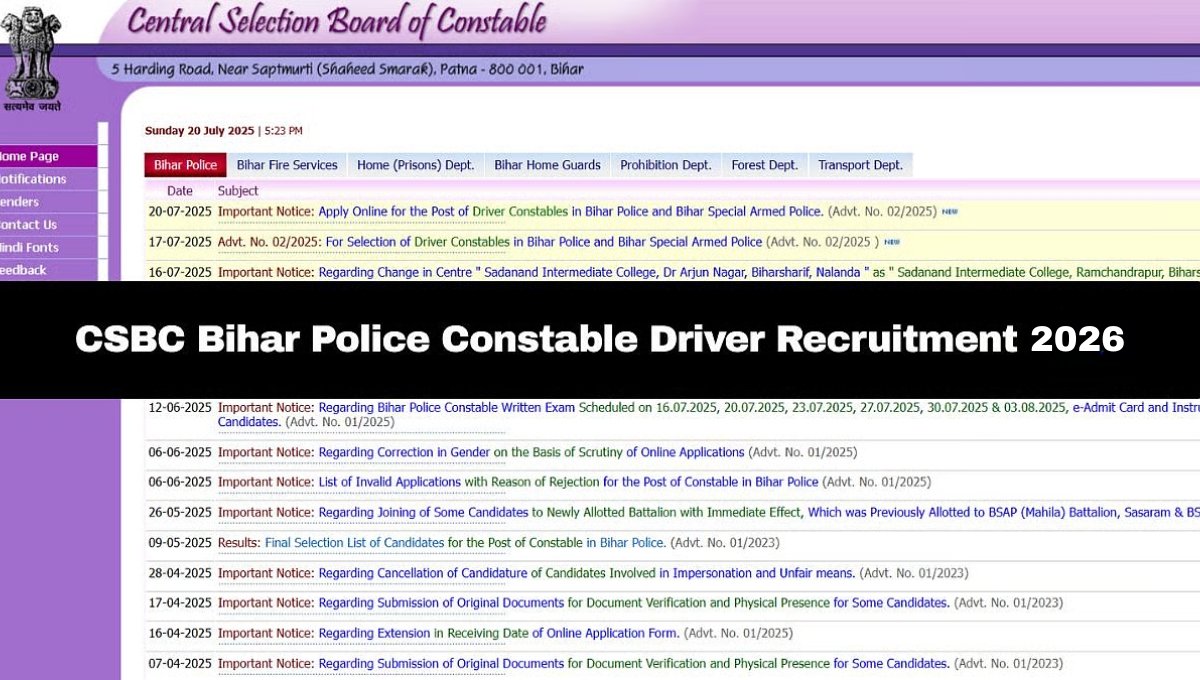Open the Forest Dept. tab
This screenshot has width=1200, height=680.
tap(764, 164)
